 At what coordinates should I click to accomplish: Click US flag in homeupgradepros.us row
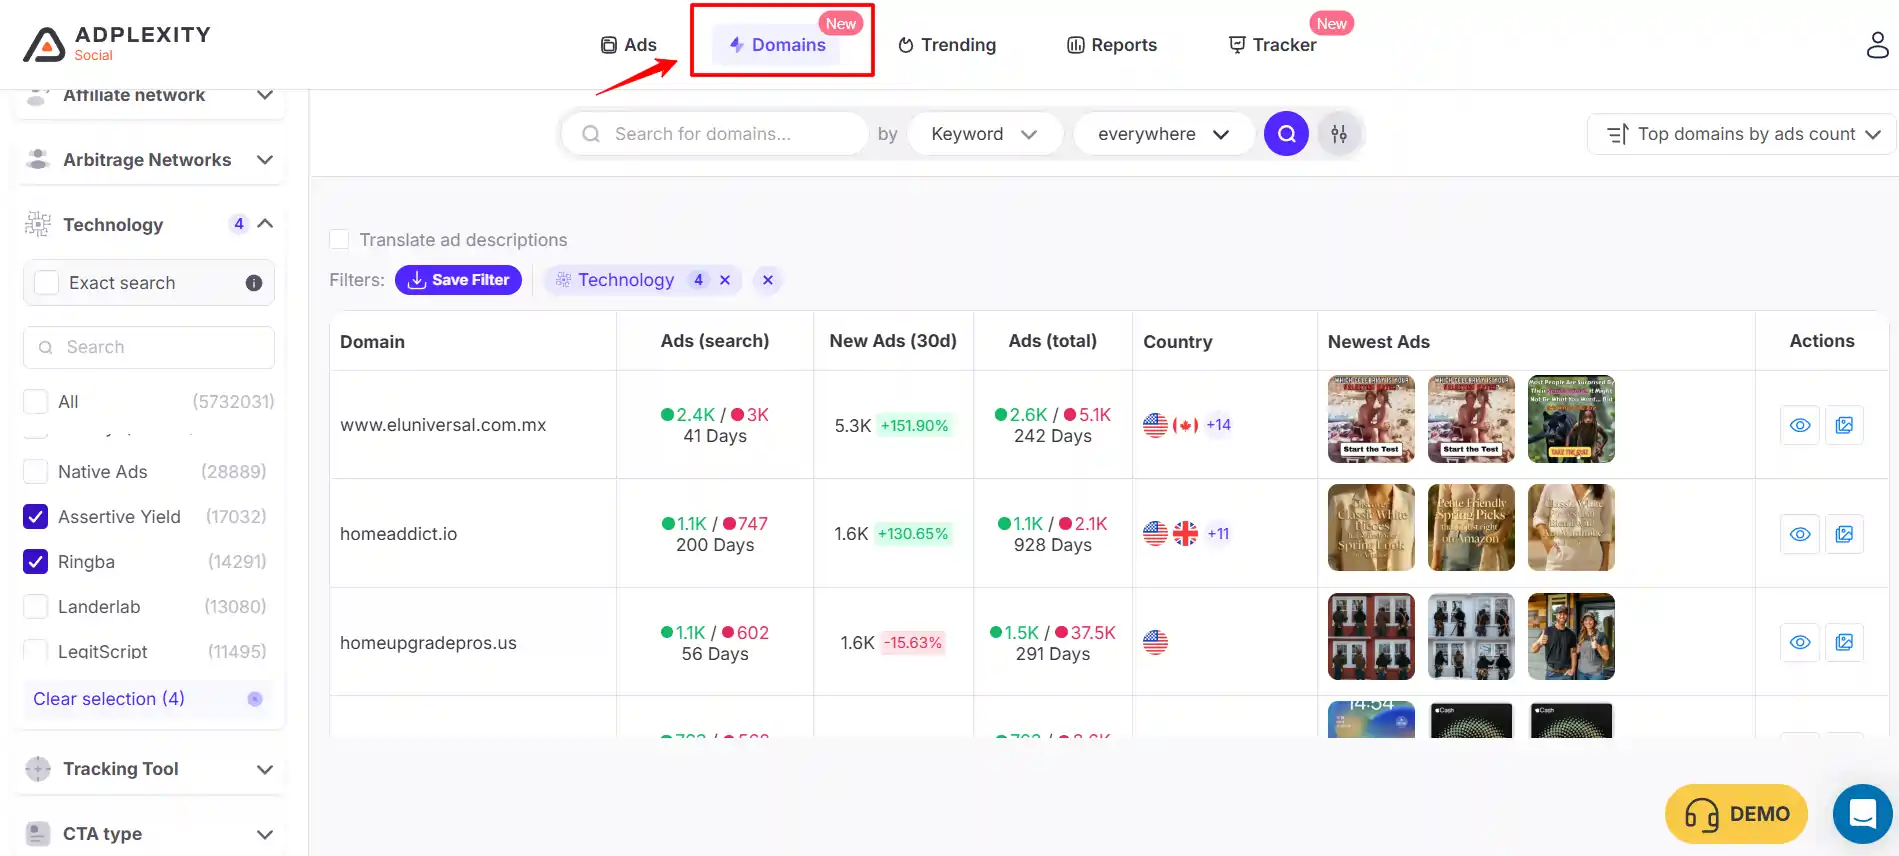click(x=1155, y=642)
